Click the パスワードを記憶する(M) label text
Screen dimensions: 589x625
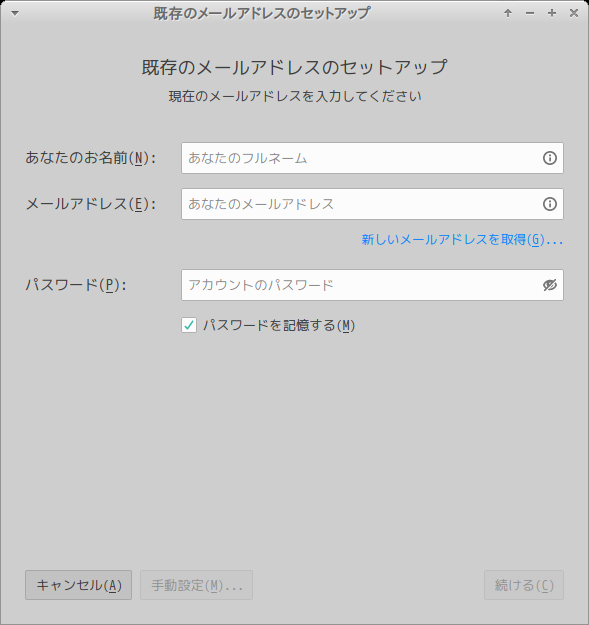[279, 325]
